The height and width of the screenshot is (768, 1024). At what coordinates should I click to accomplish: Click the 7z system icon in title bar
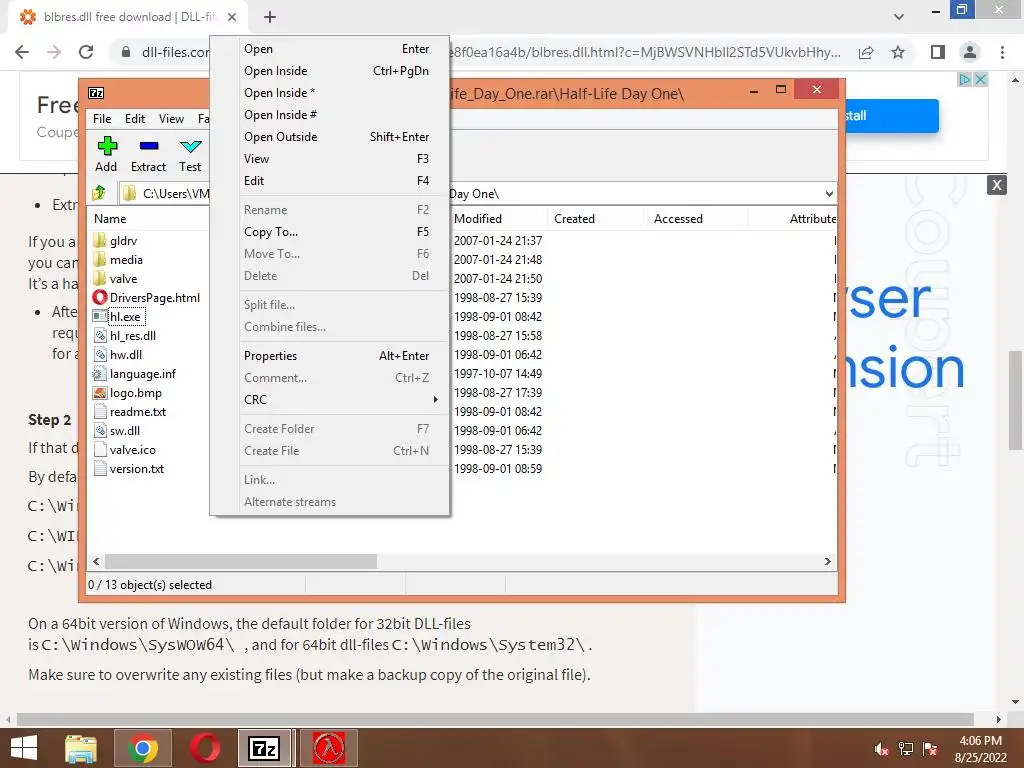click(x=96, y=93)
